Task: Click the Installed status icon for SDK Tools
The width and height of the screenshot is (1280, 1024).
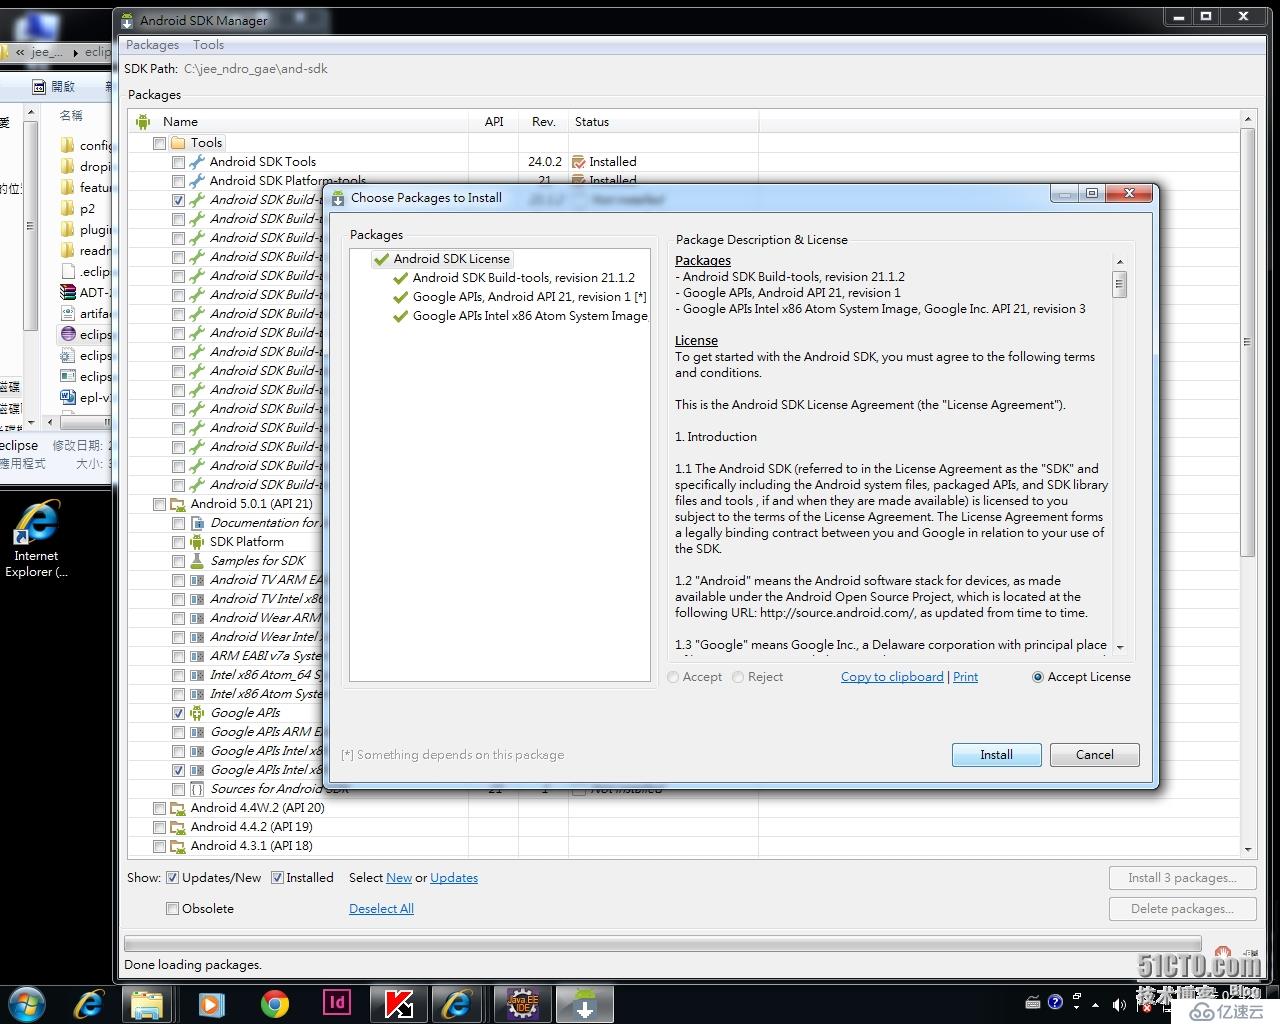Action: (578, 162)
